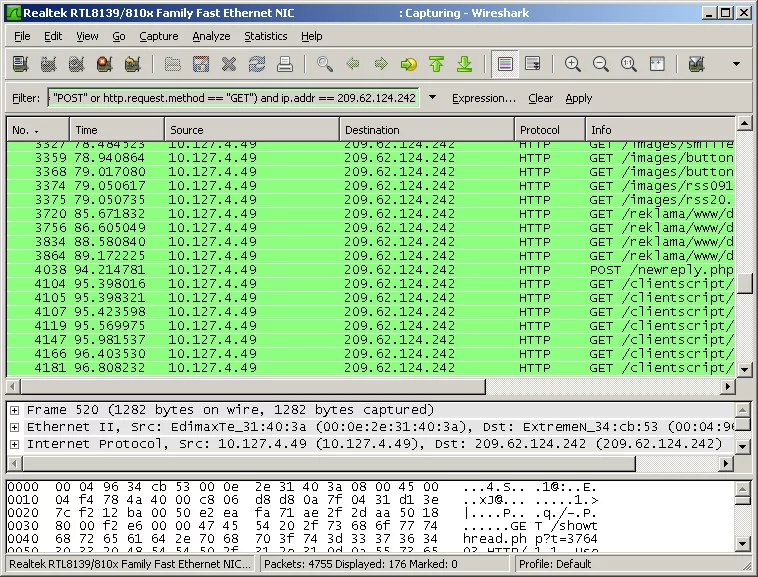Image resolution: width=758 pixels, height=577 pixels.
Task: Click the Packets: 4755 Displayed status text
Action: click(361, 564)
